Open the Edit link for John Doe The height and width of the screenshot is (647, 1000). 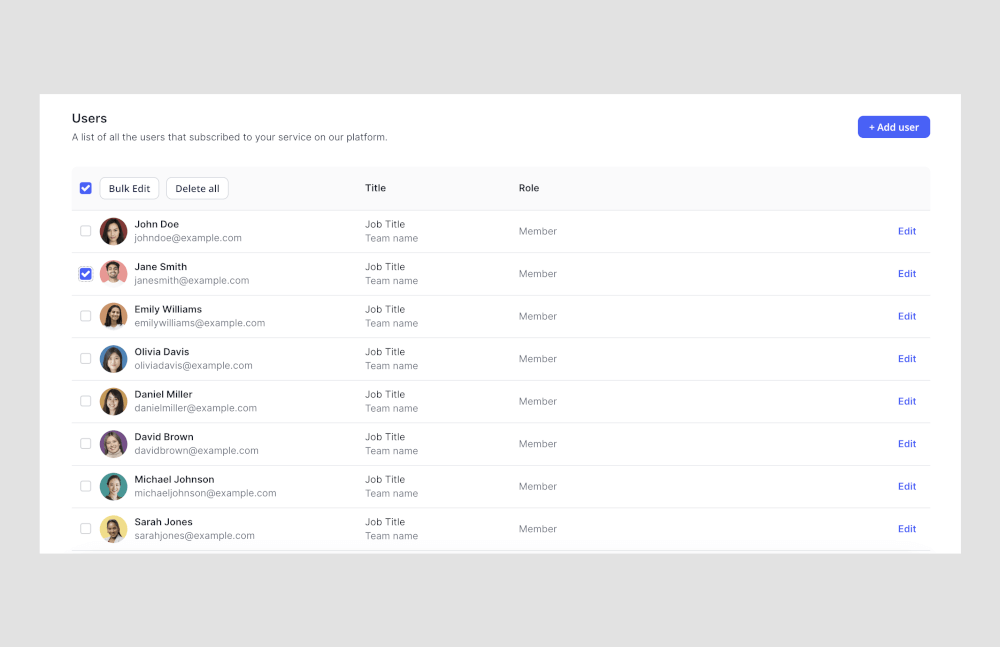(x=907, y=231)
